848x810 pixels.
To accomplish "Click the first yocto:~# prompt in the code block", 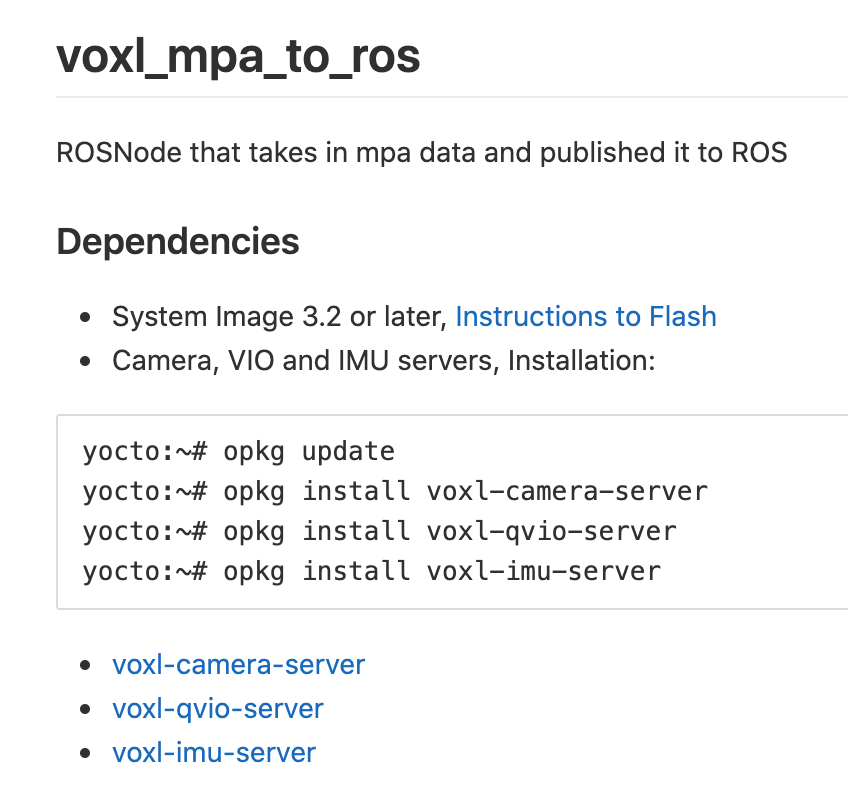I will click(144, 452).
